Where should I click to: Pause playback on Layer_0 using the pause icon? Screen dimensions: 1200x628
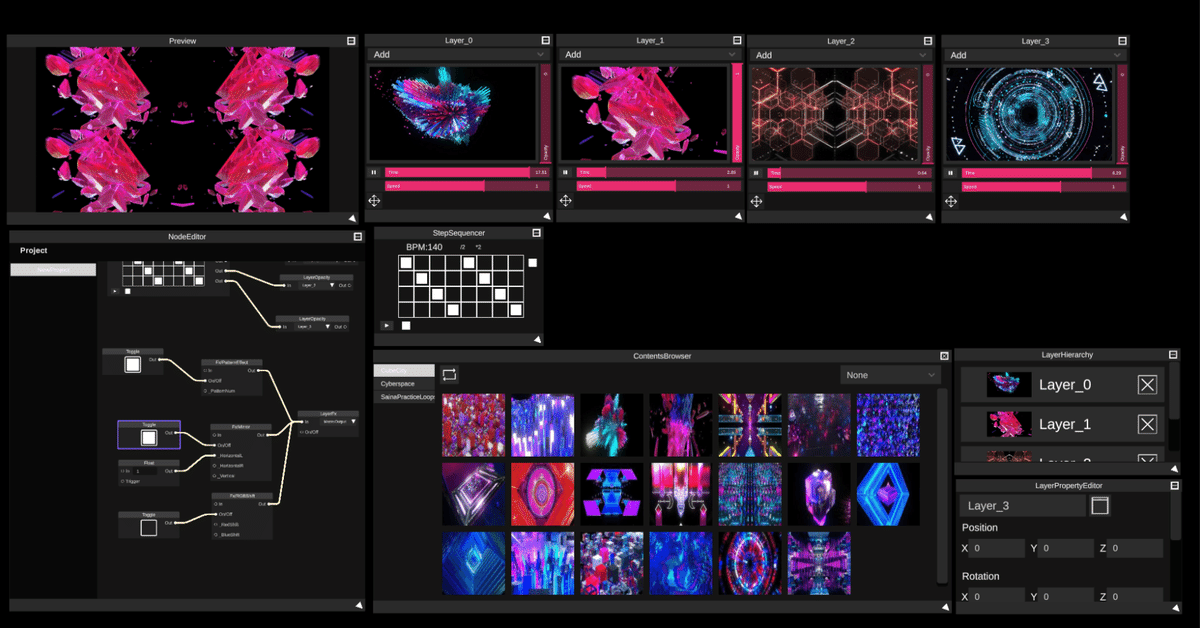pos(377,172)
